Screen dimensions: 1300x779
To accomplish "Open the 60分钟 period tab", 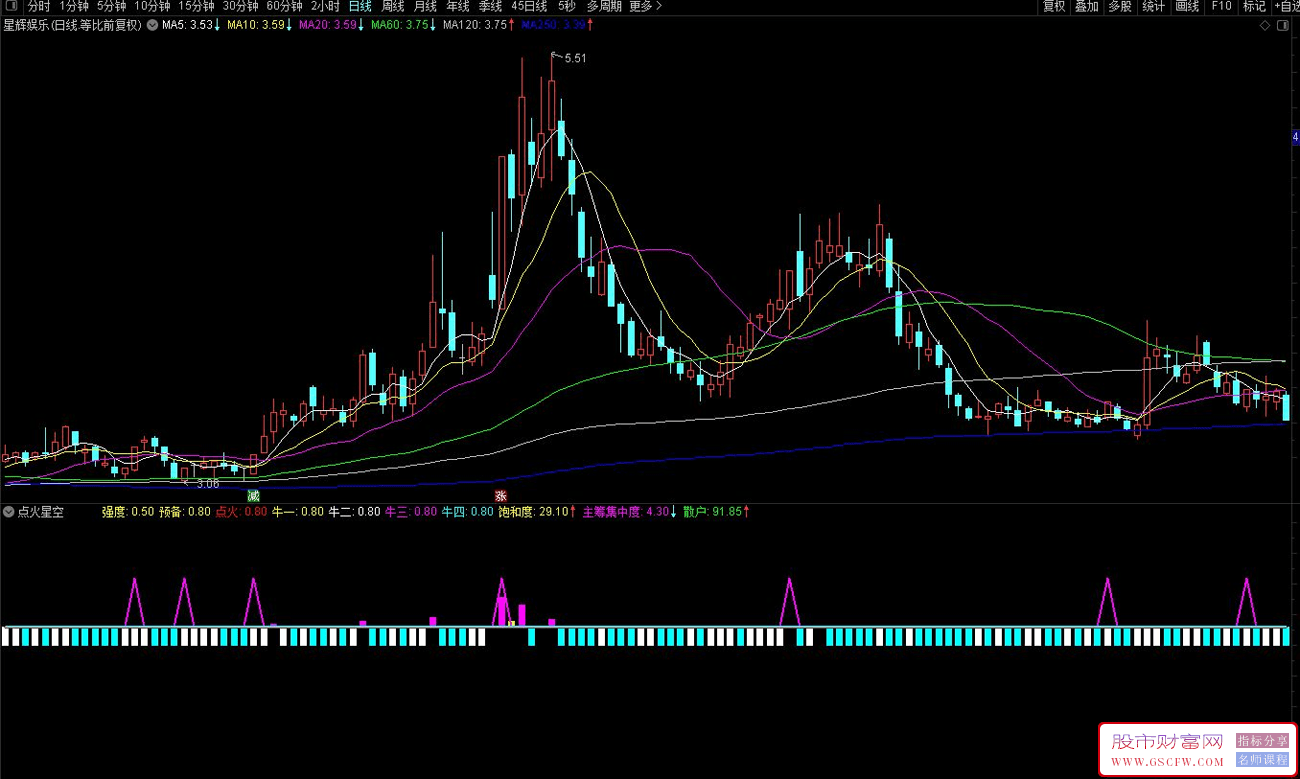I will coord(284,6).
